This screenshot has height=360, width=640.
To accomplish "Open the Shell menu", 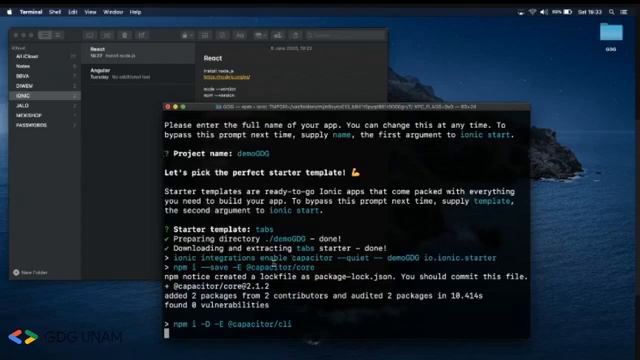I will [x=55, y=12].
